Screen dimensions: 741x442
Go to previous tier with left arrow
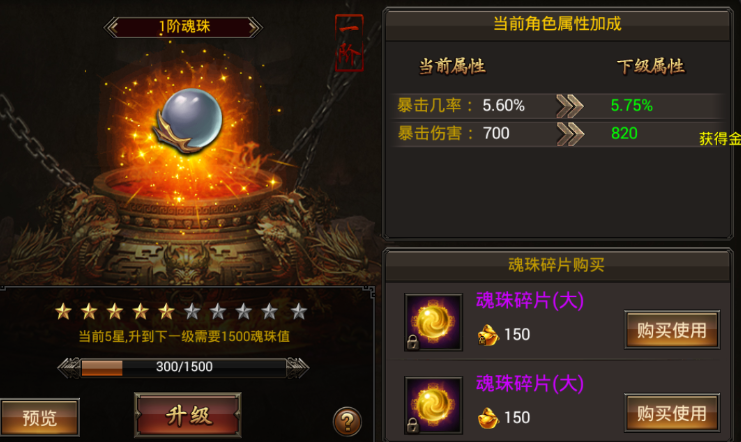(x=112, y=27)
